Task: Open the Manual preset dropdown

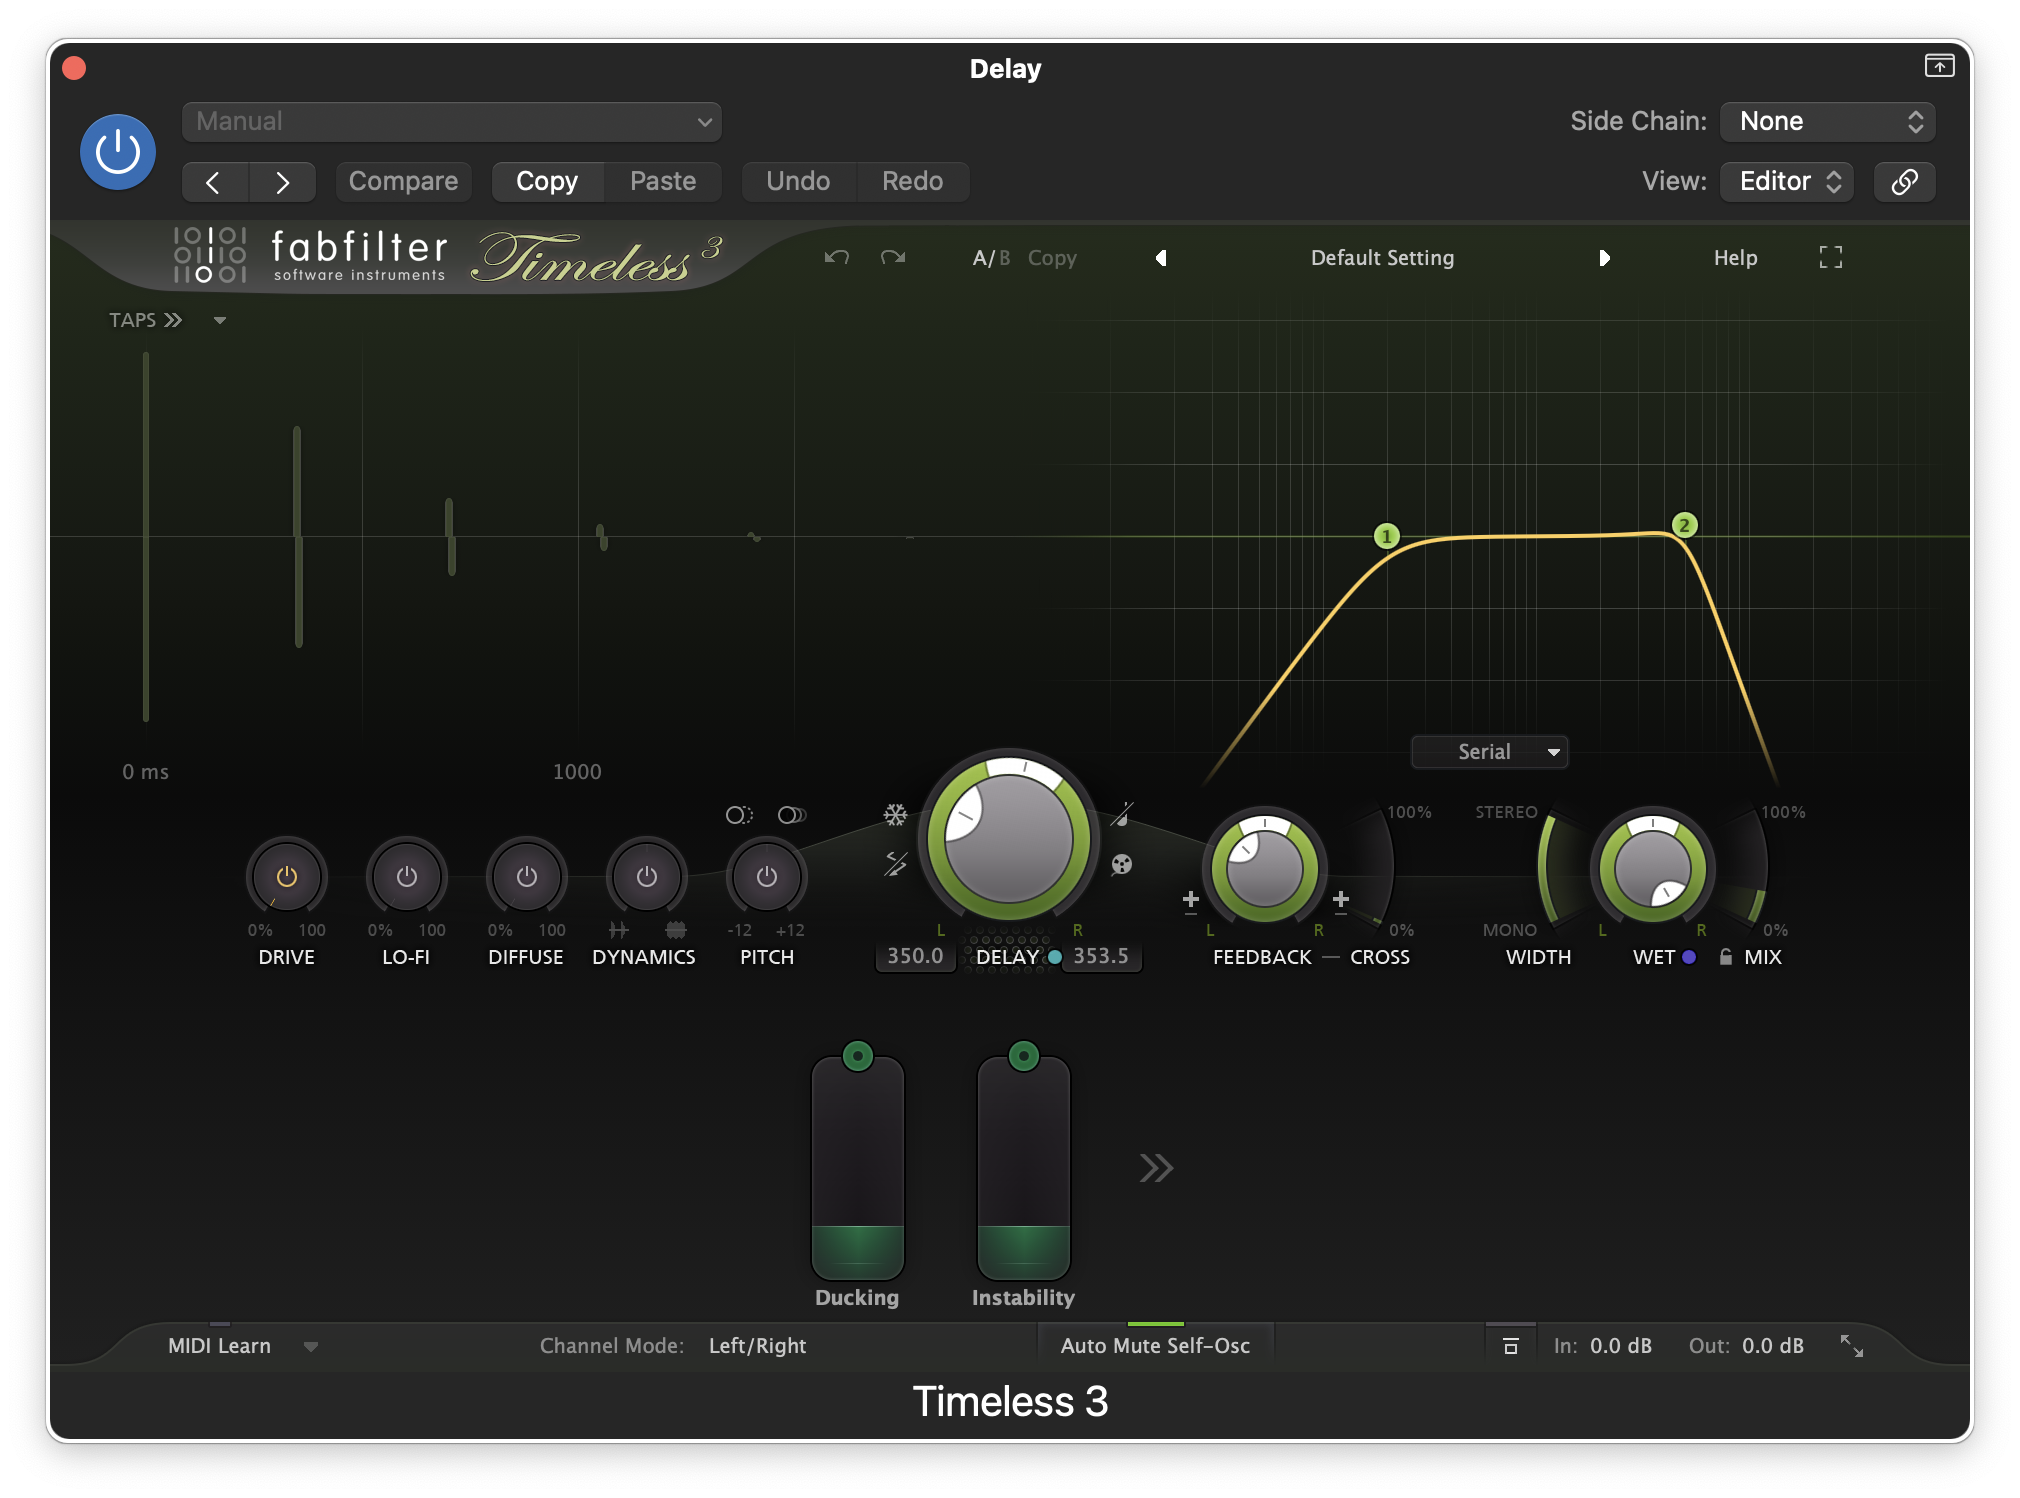Action: click(x=452, y=121)
